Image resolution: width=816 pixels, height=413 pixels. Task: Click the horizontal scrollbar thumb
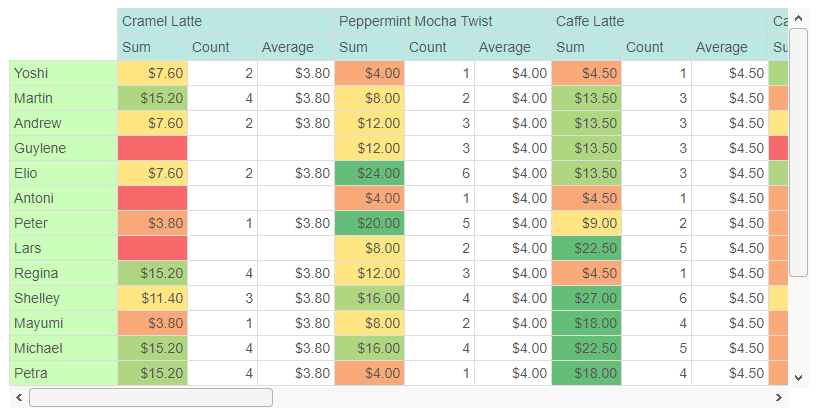click(151, 397)
